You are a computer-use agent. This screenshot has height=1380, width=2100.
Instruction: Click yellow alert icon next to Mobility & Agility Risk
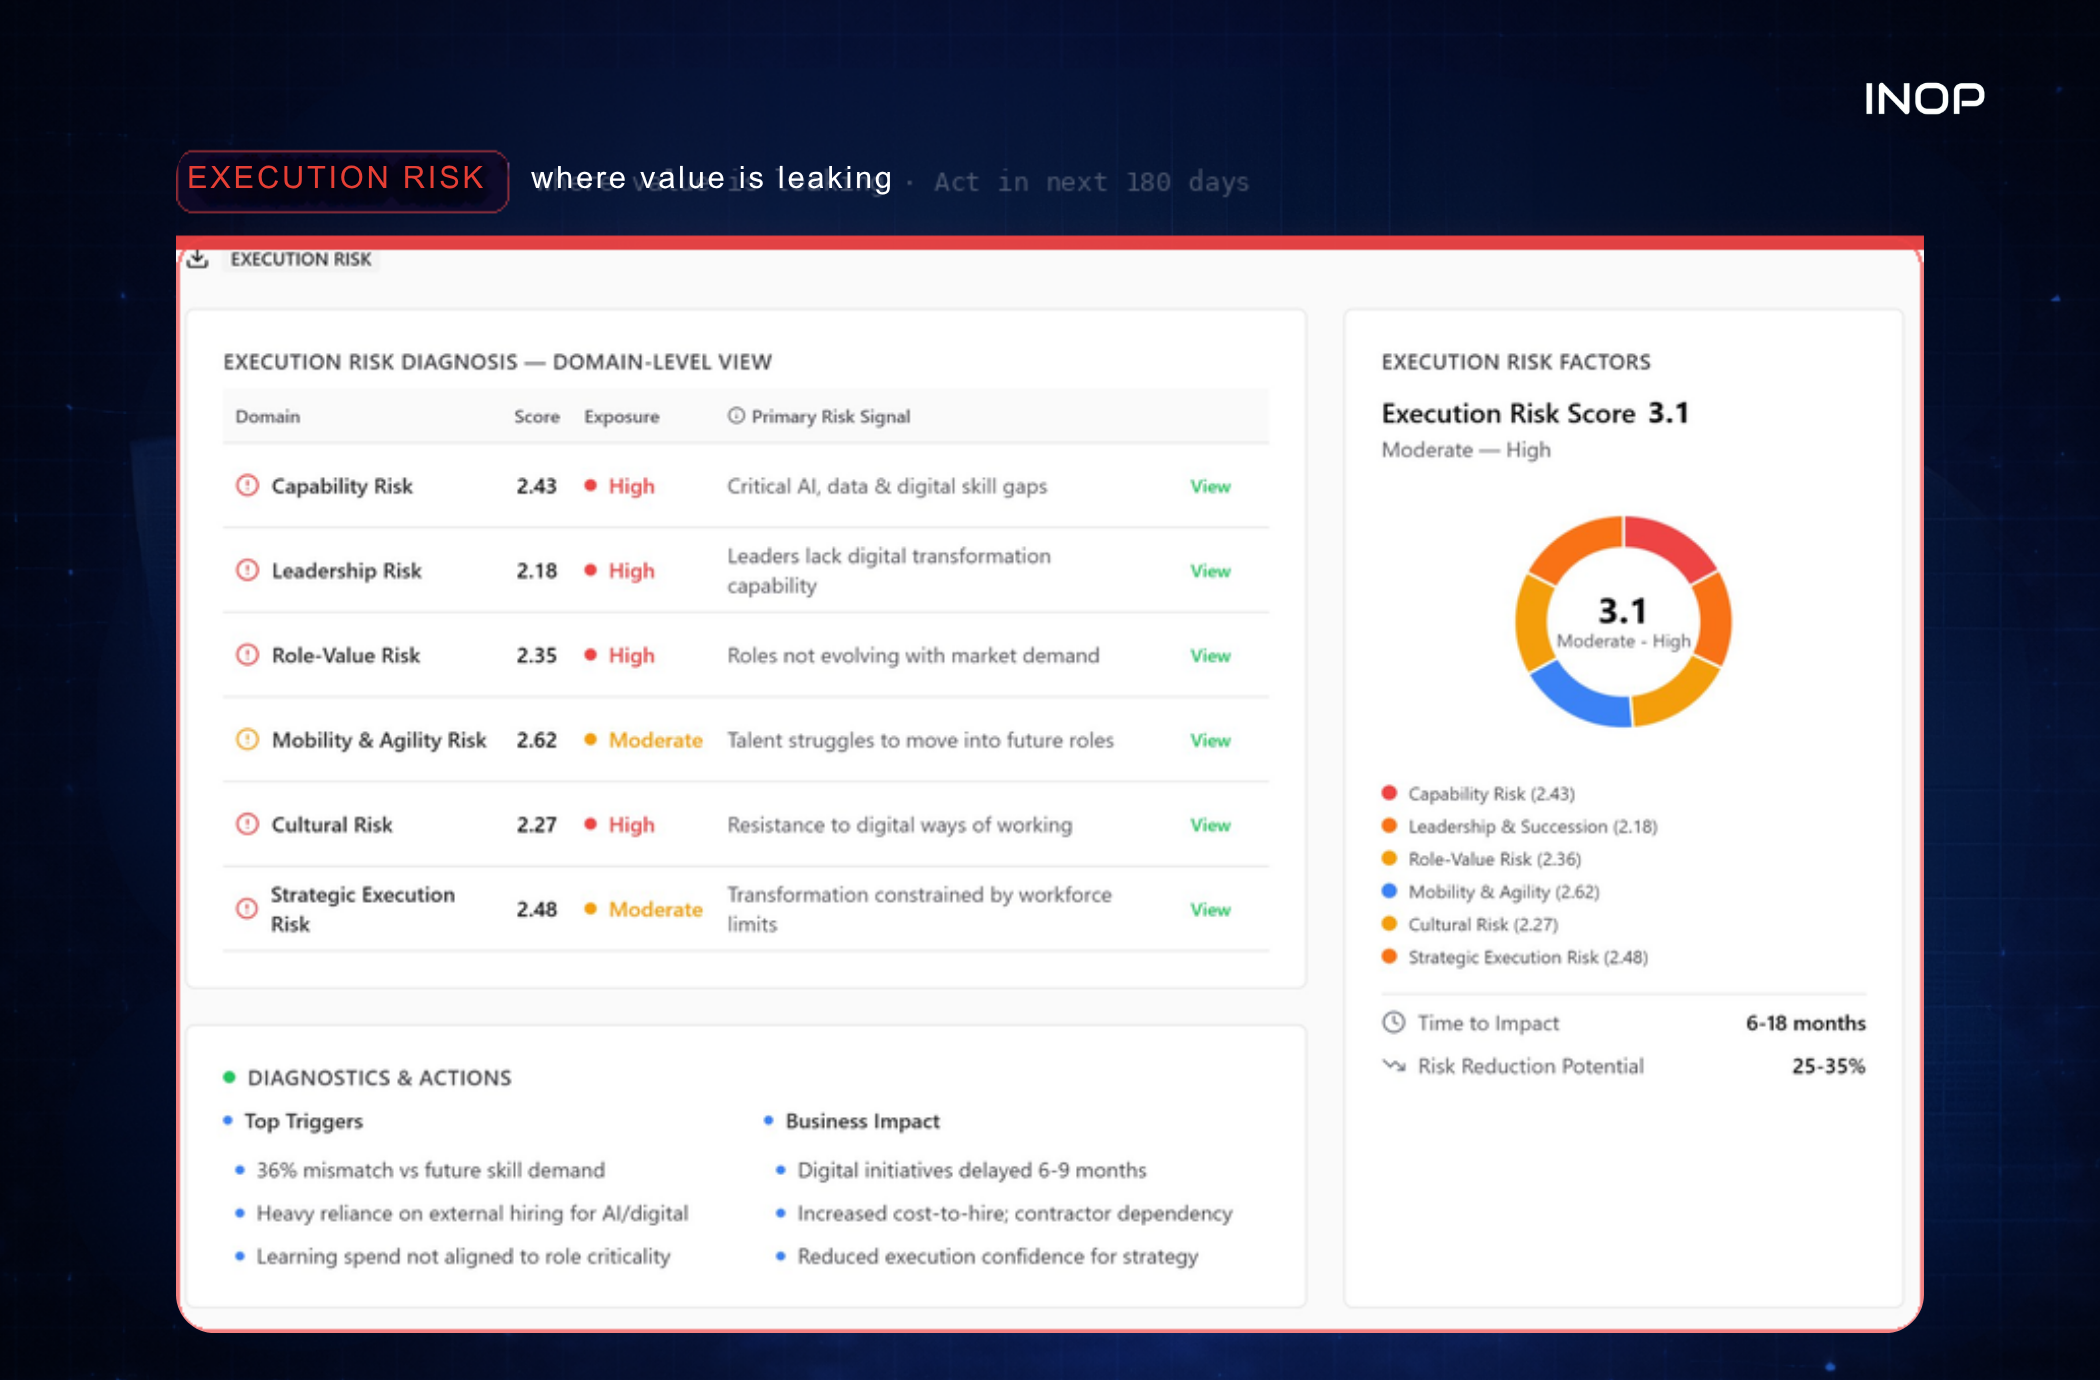click(247, 740)
